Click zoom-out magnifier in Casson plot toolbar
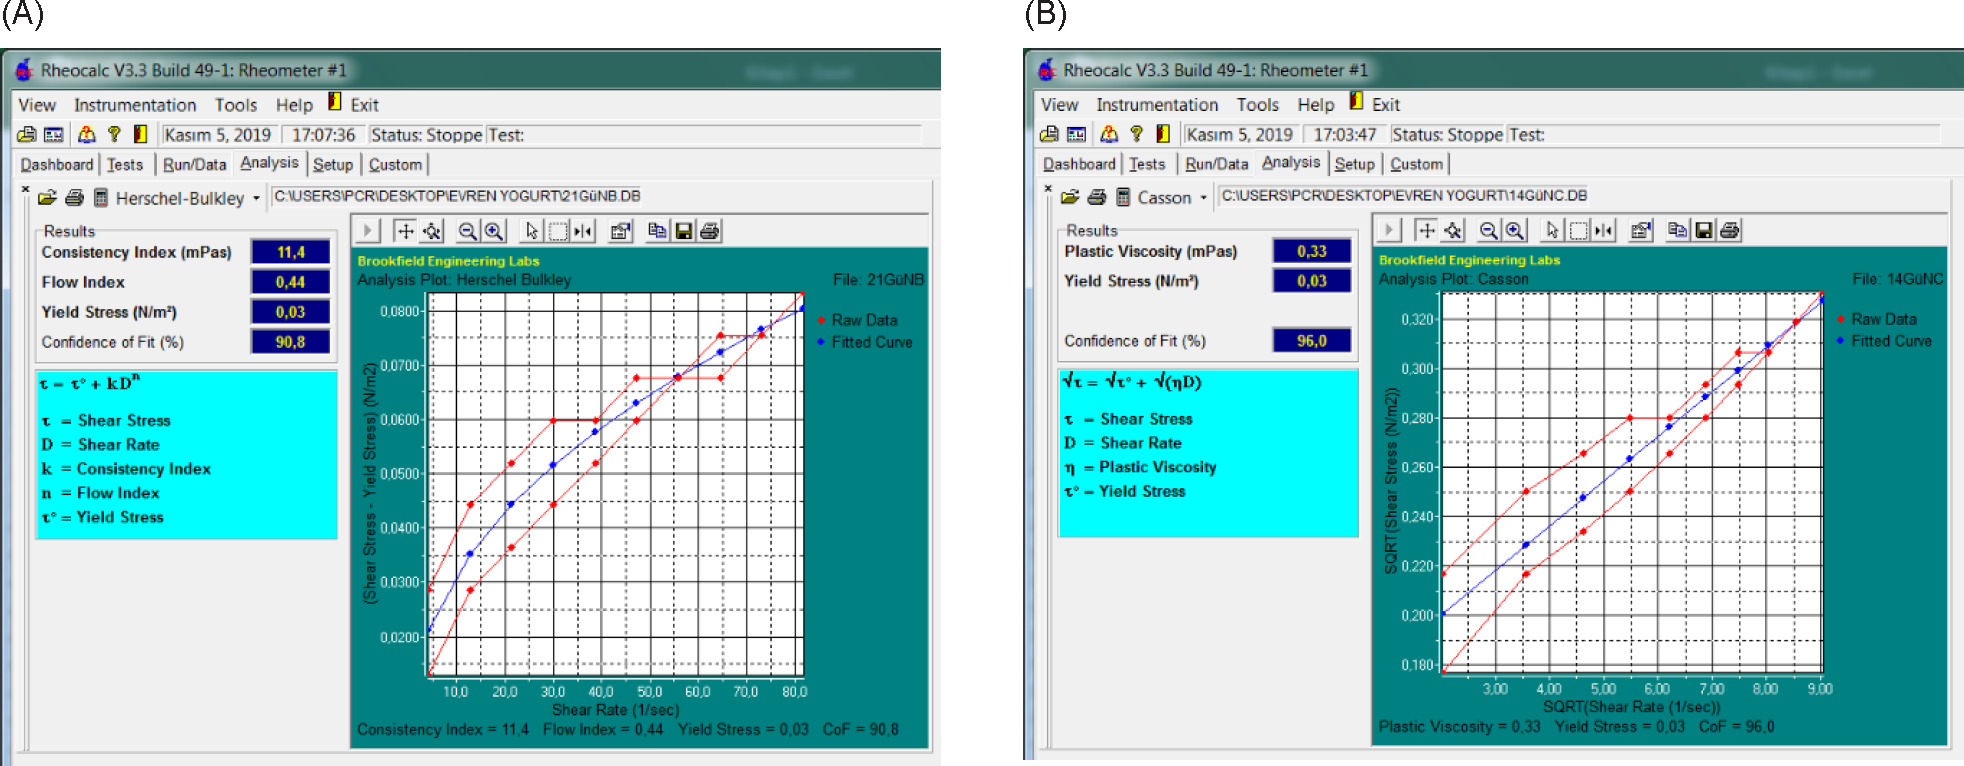Image resolution: width=1964 pixels, height=766 pixels. (1488, 231)
